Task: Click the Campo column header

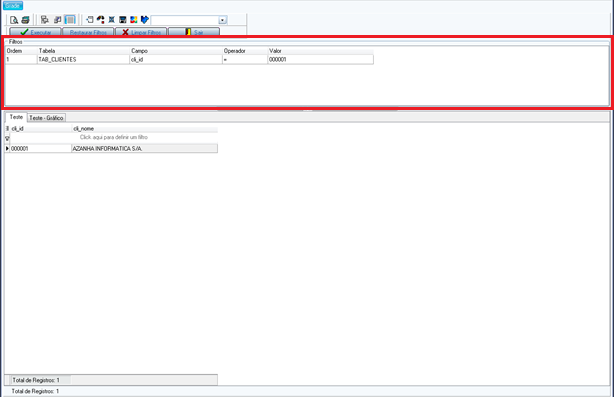Action: point(176,51)
